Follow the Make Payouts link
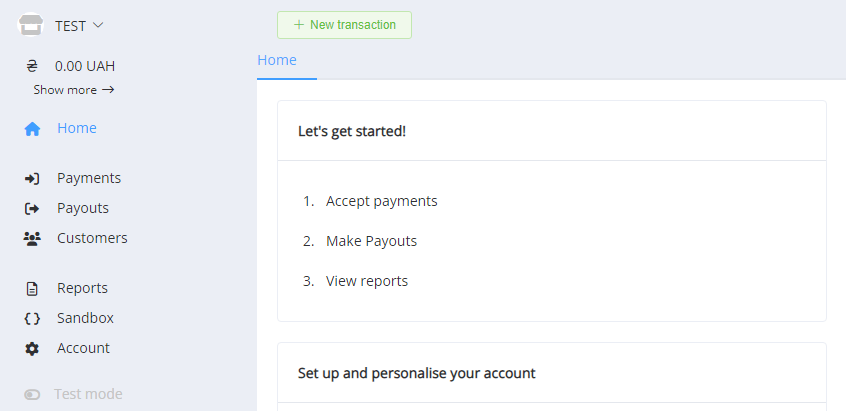The image size is (846, 411). [371, 241]
